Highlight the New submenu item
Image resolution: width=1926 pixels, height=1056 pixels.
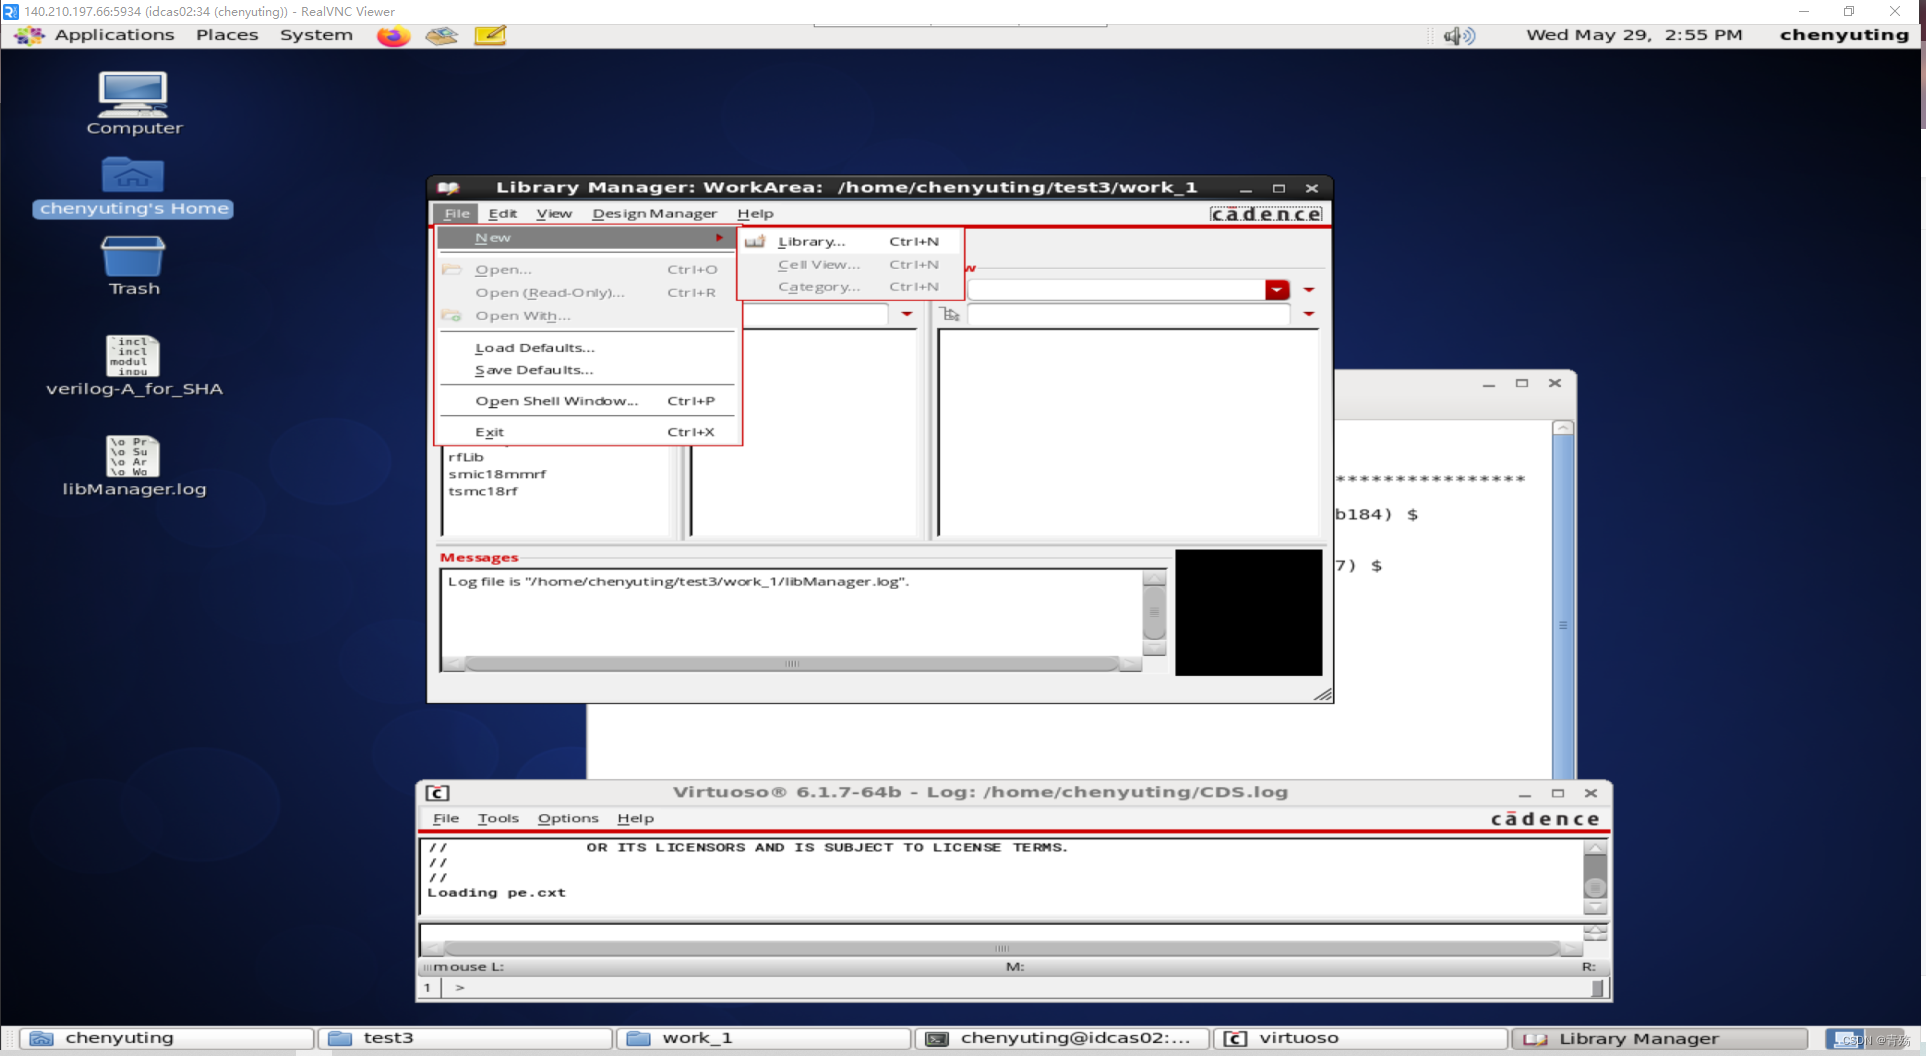(x=587, y=237)
